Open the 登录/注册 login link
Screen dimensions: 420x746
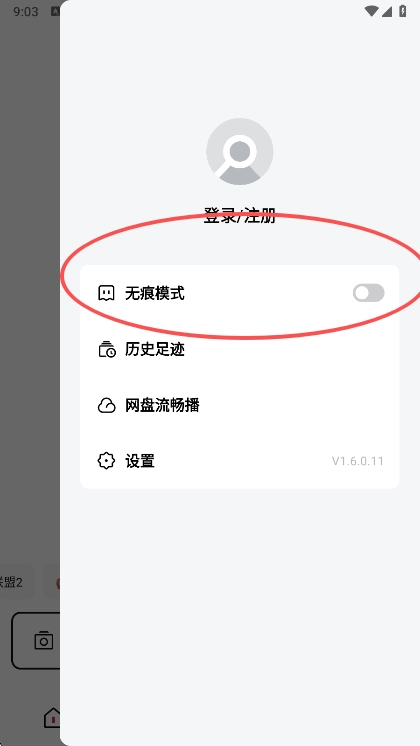[240, 216]
